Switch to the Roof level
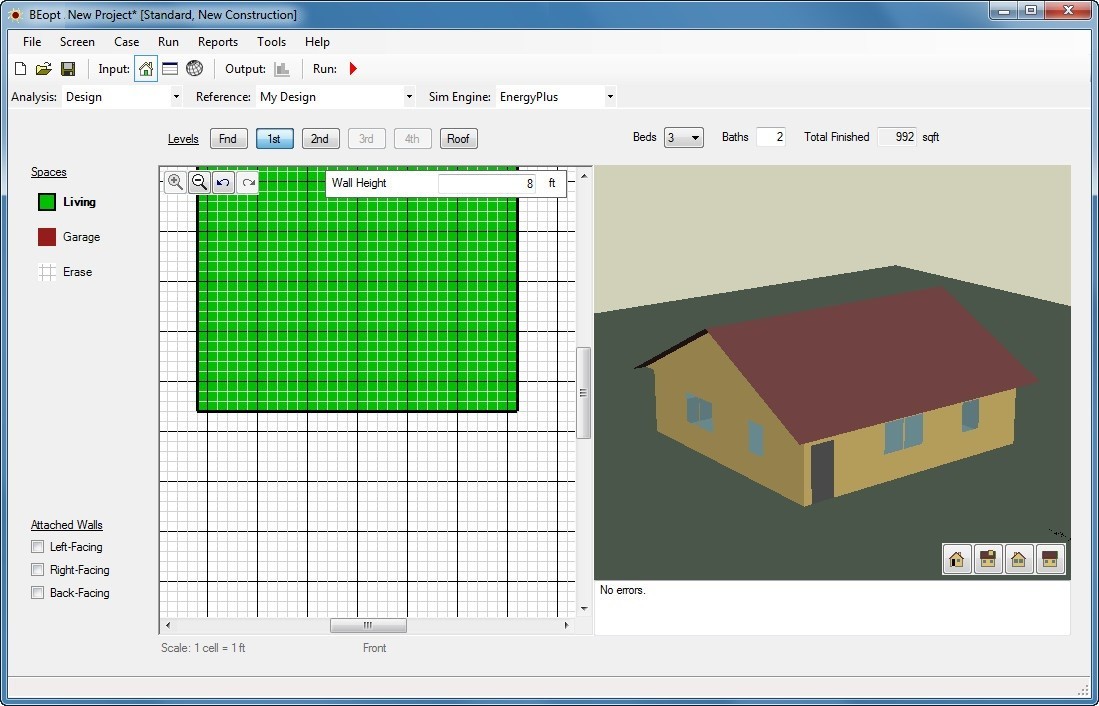The width and height of the screenshot is (1099, 706). coord(458,139)
